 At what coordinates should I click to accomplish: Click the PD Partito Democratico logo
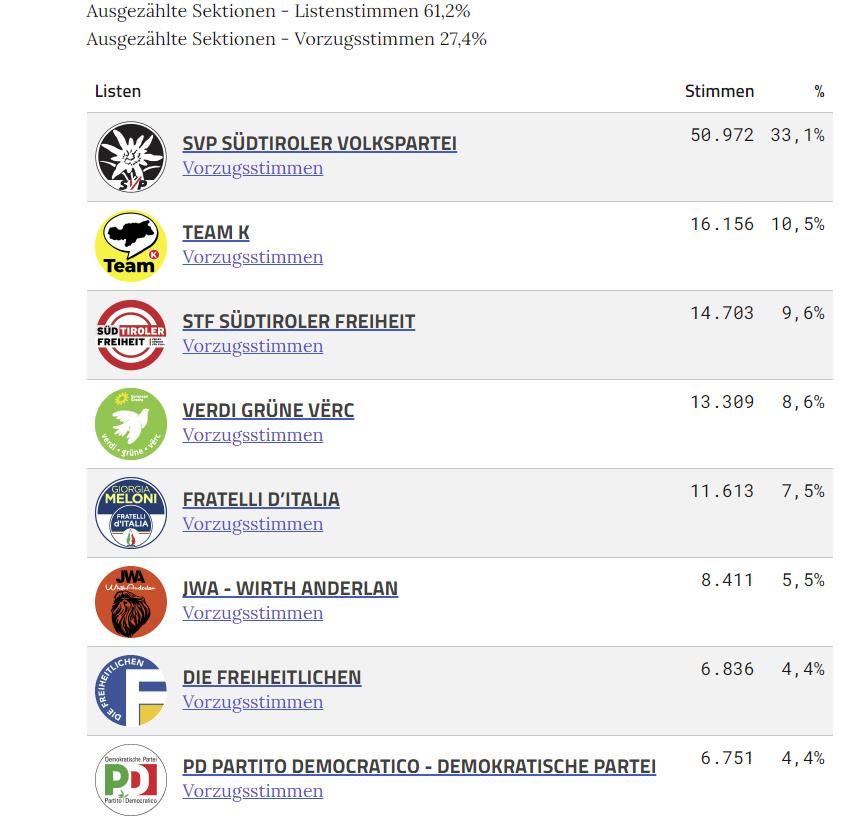point(131,780)
